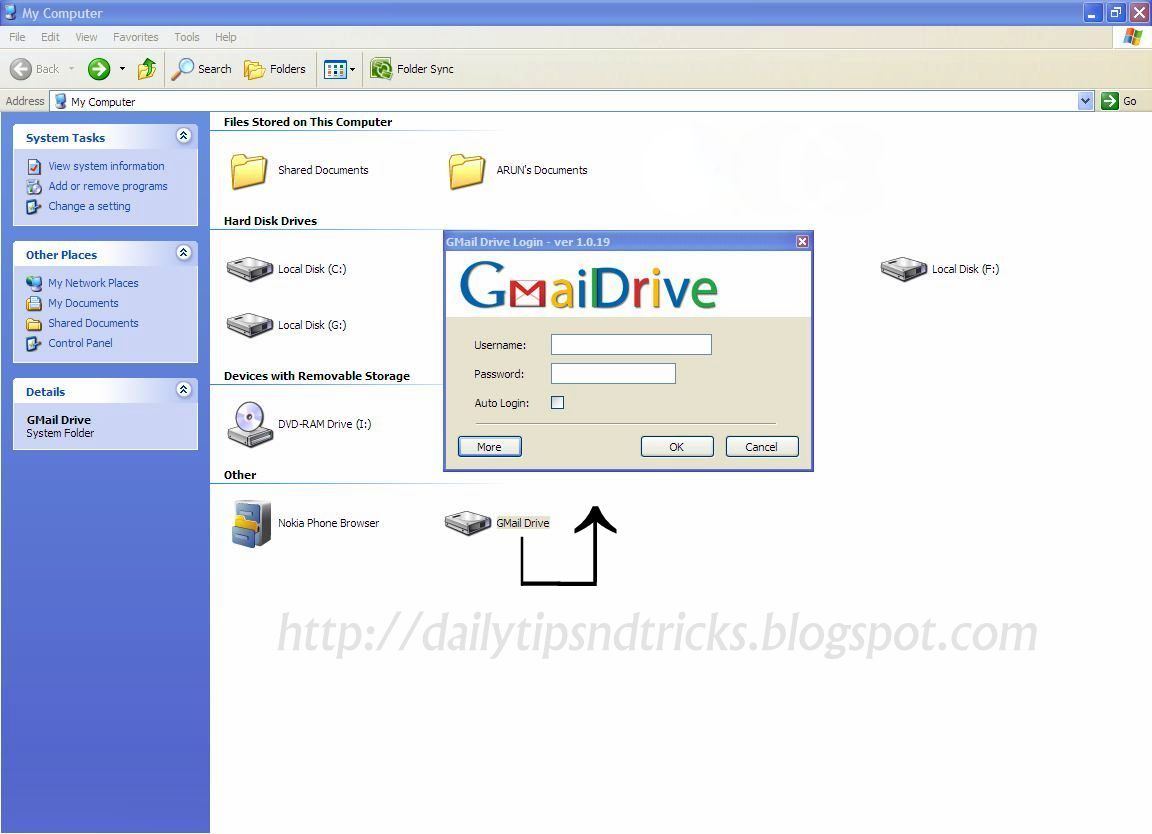Select Nokia Phone Browser icon
Image resolution: width=1152 pixels, height=834 pixels.
(x=251, y=523)
